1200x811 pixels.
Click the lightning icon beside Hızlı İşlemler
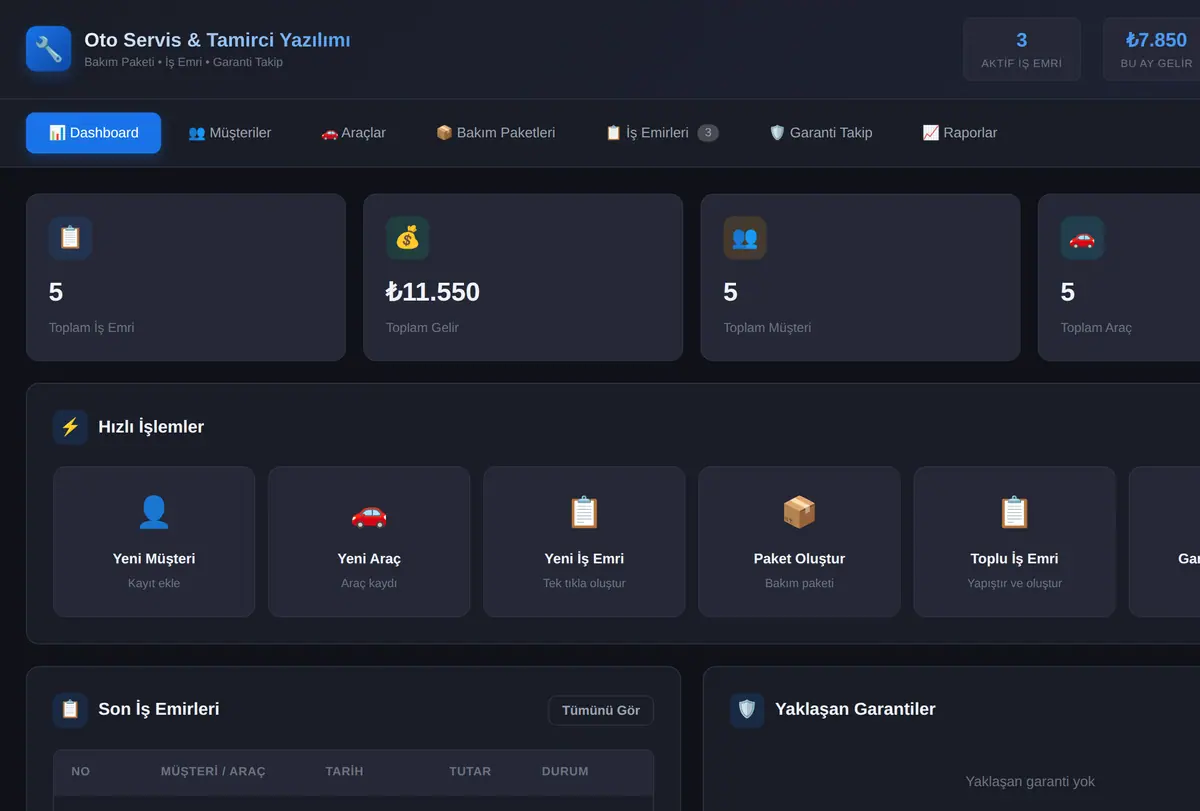tap(70, 427)
